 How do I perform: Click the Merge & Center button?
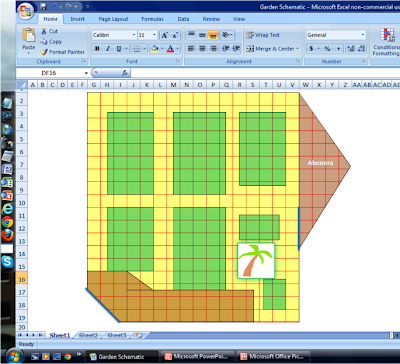(272, 49)
